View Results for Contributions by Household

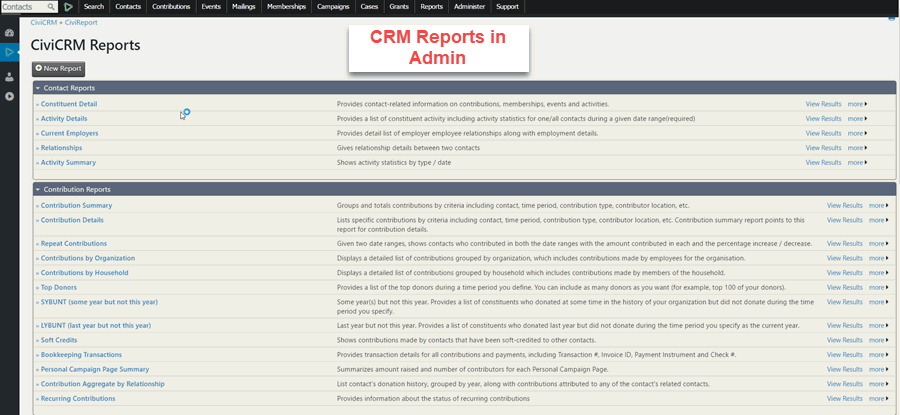[x=844, y=273]
